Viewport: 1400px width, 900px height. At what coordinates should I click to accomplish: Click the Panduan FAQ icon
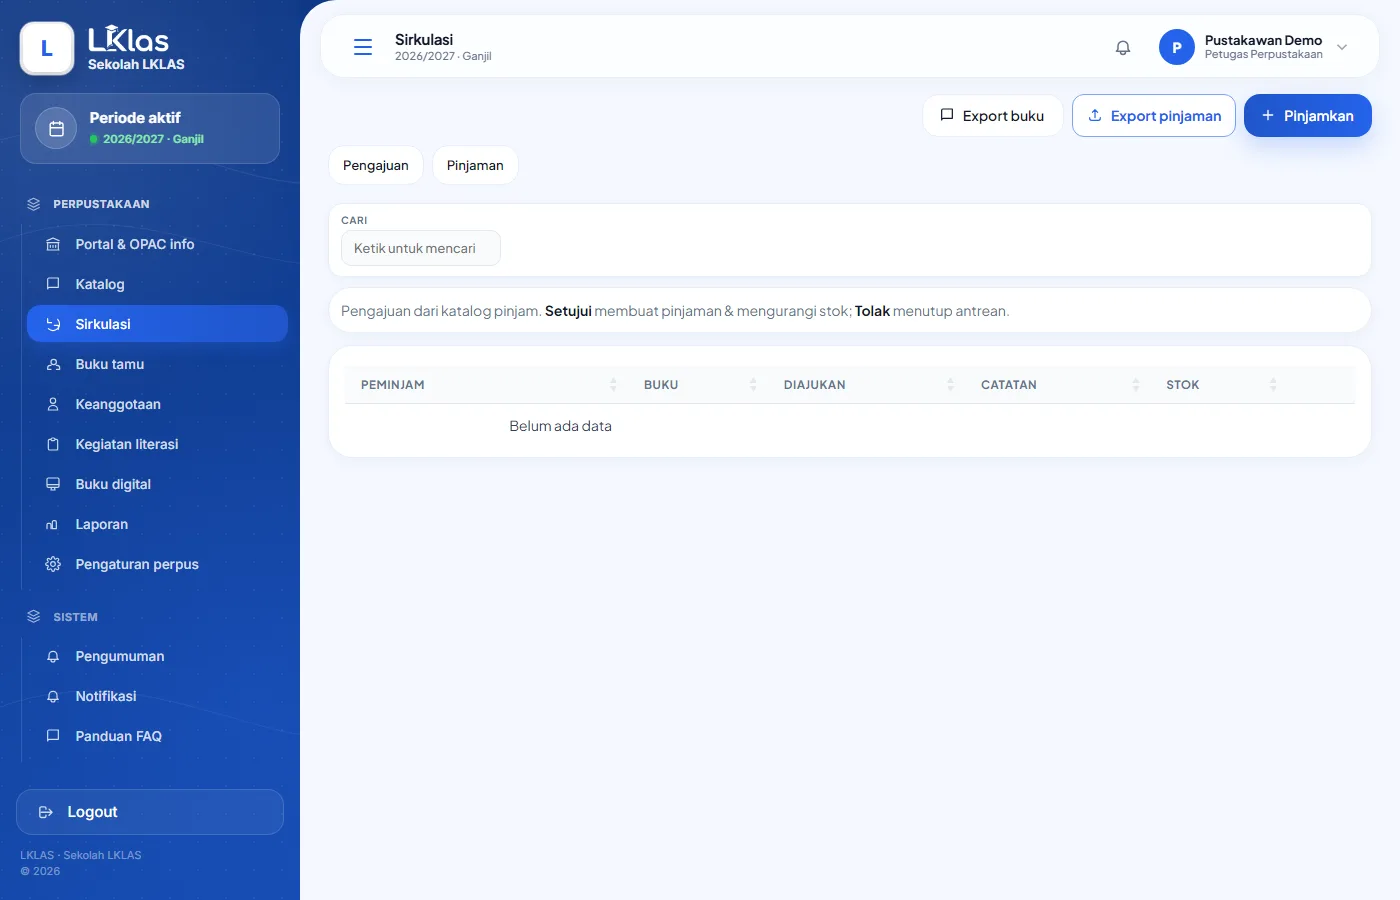click(x=53, y=736)
